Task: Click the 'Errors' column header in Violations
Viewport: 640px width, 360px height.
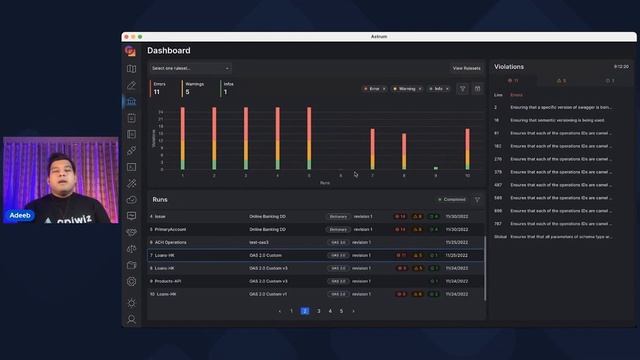Action: coord(516,95)
